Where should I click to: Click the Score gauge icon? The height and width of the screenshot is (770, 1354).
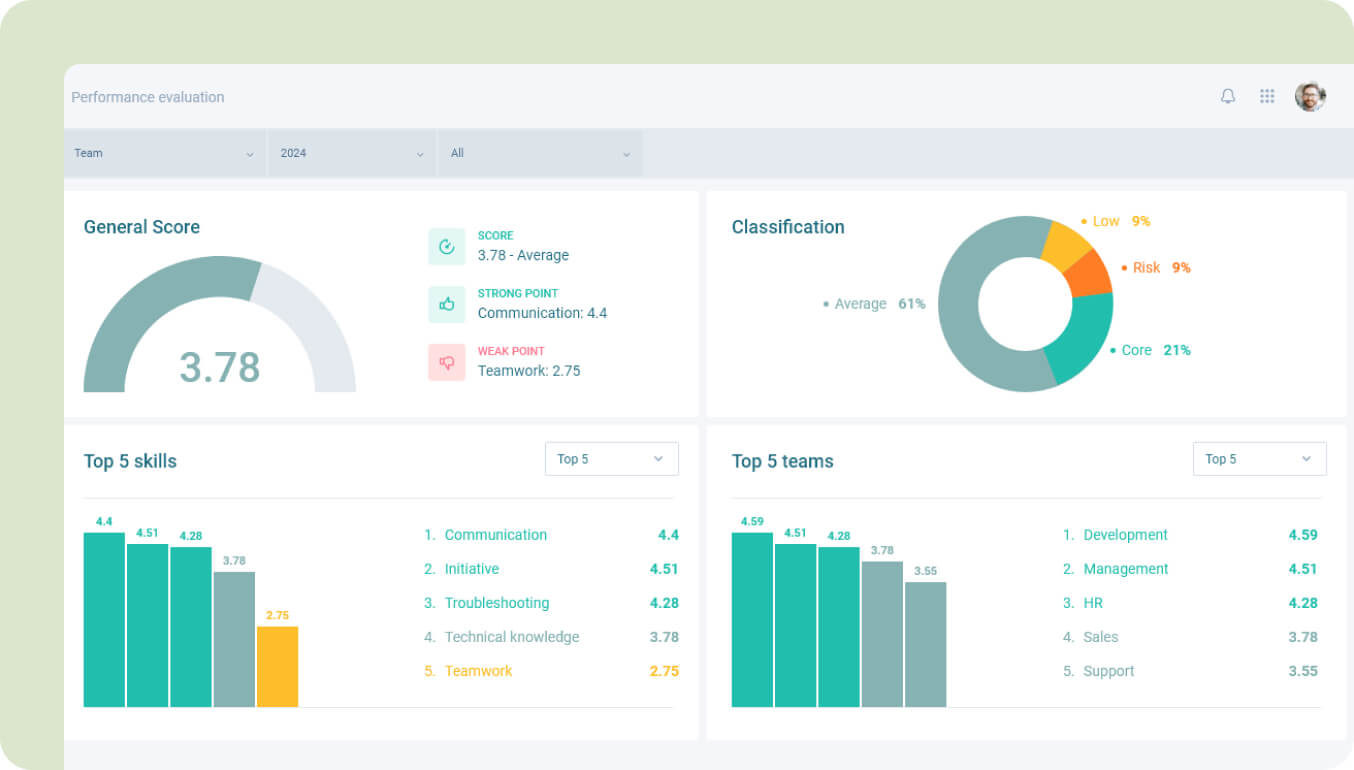click(x=447, y=247)
